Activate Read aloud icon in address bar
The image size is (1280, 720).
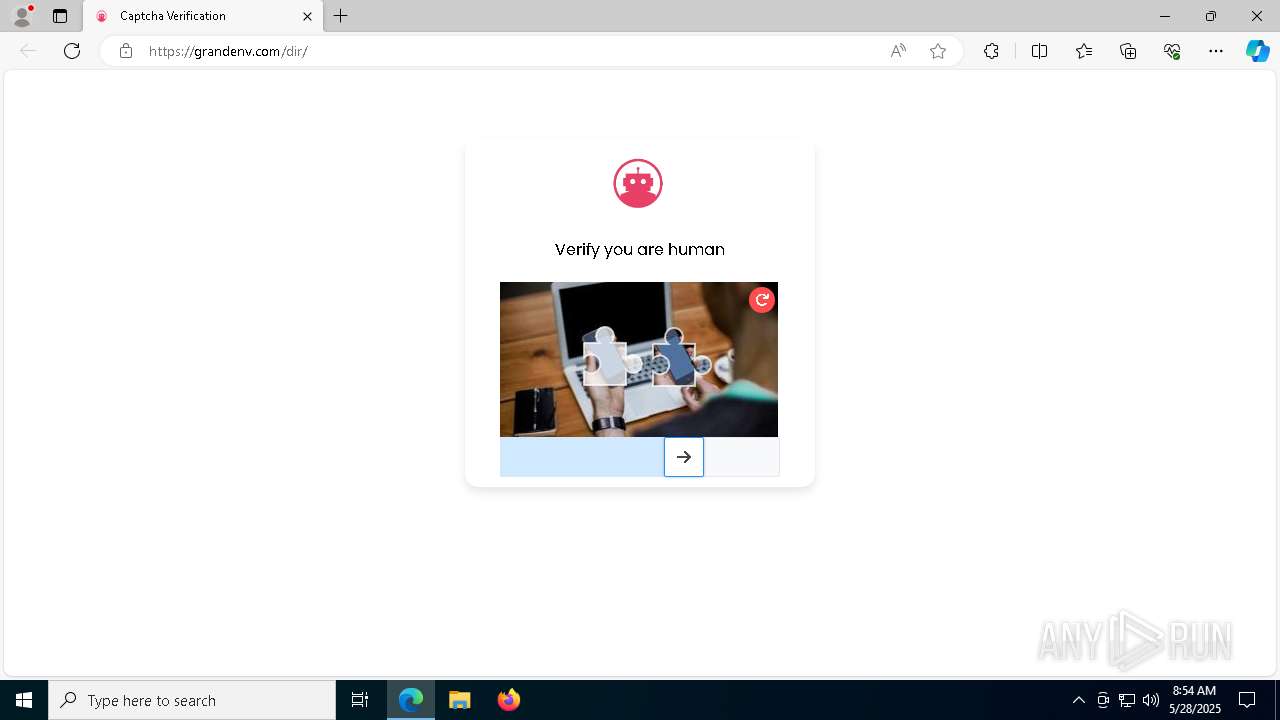point(898,51)
